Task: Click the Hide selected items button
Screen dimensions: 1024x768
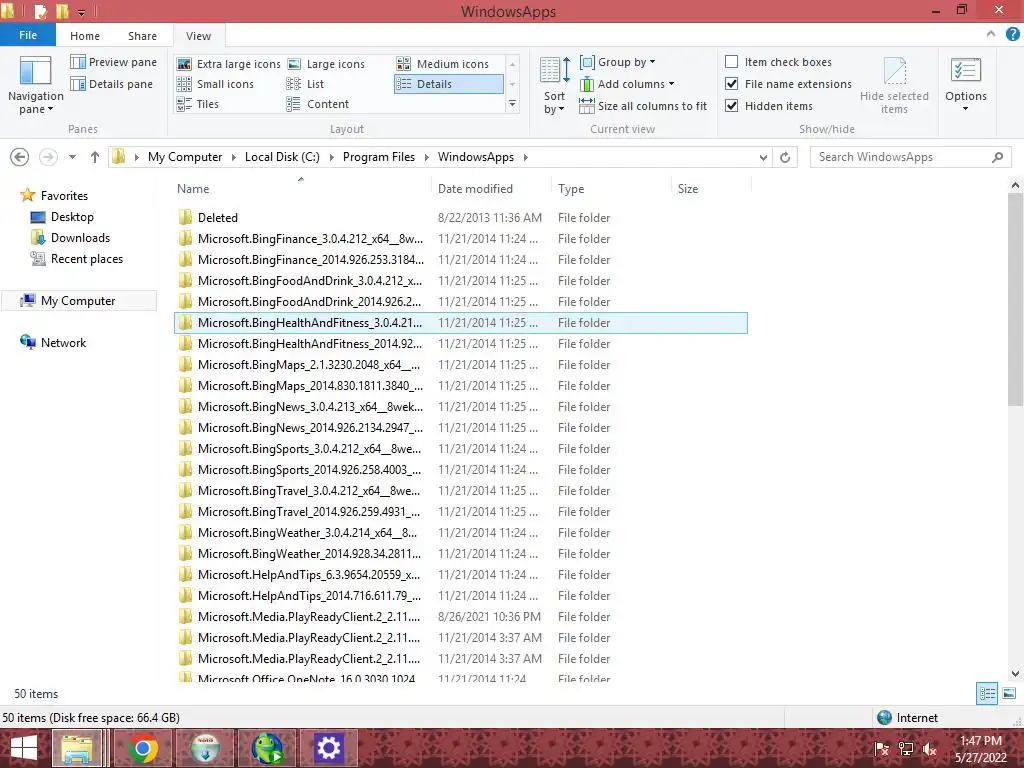Action: tap(894, 85)
